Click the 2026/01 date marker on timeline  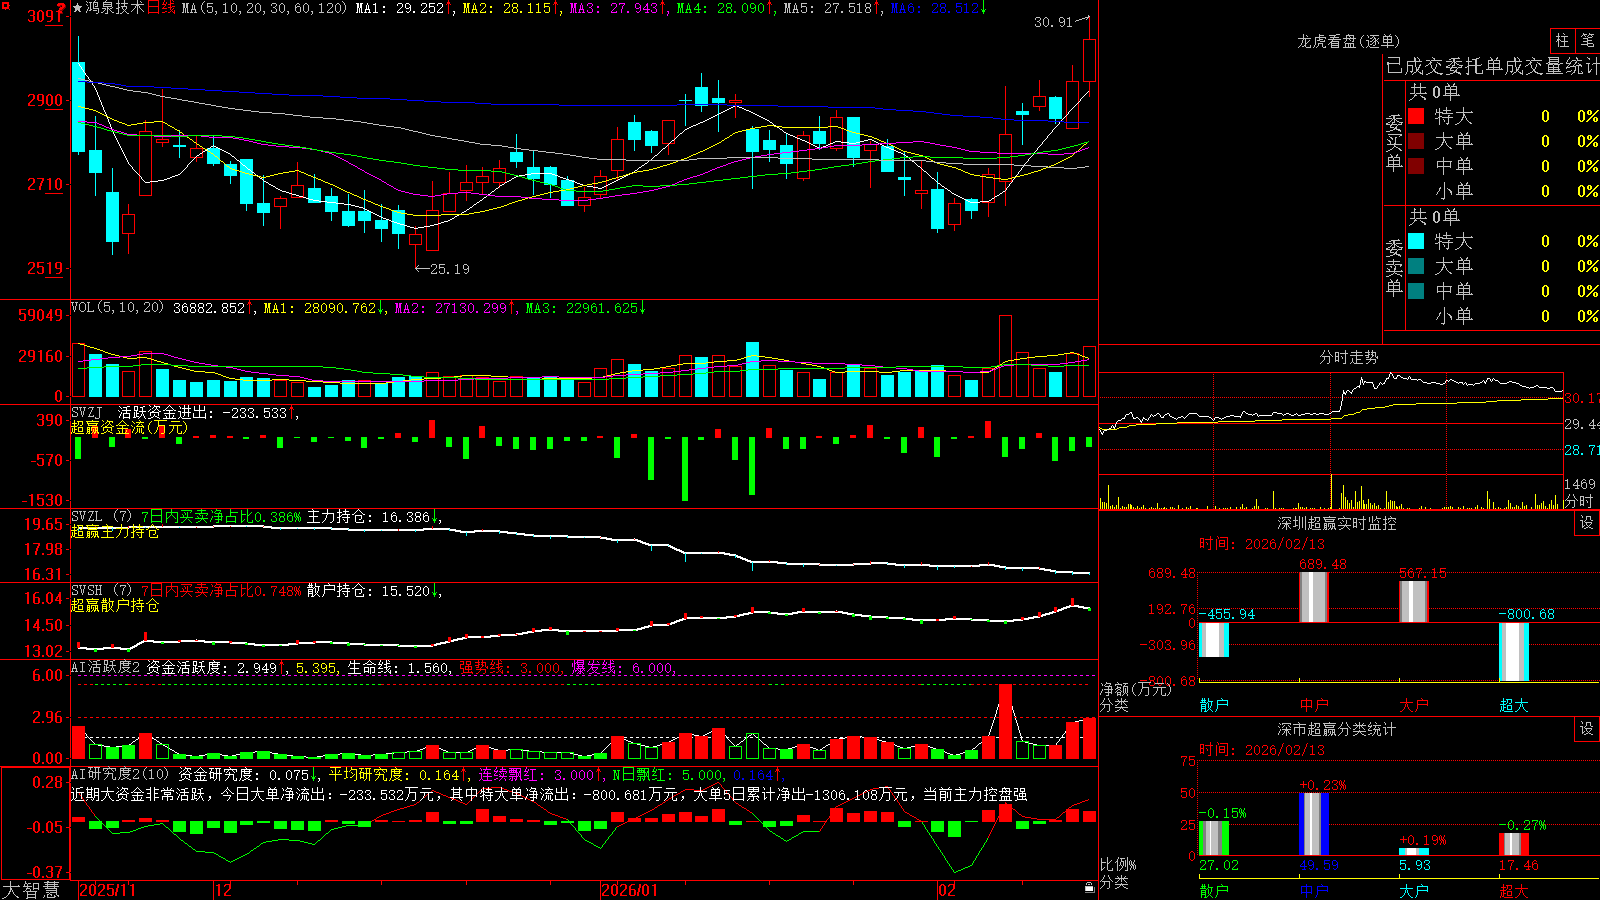click(x=629, y=890)
